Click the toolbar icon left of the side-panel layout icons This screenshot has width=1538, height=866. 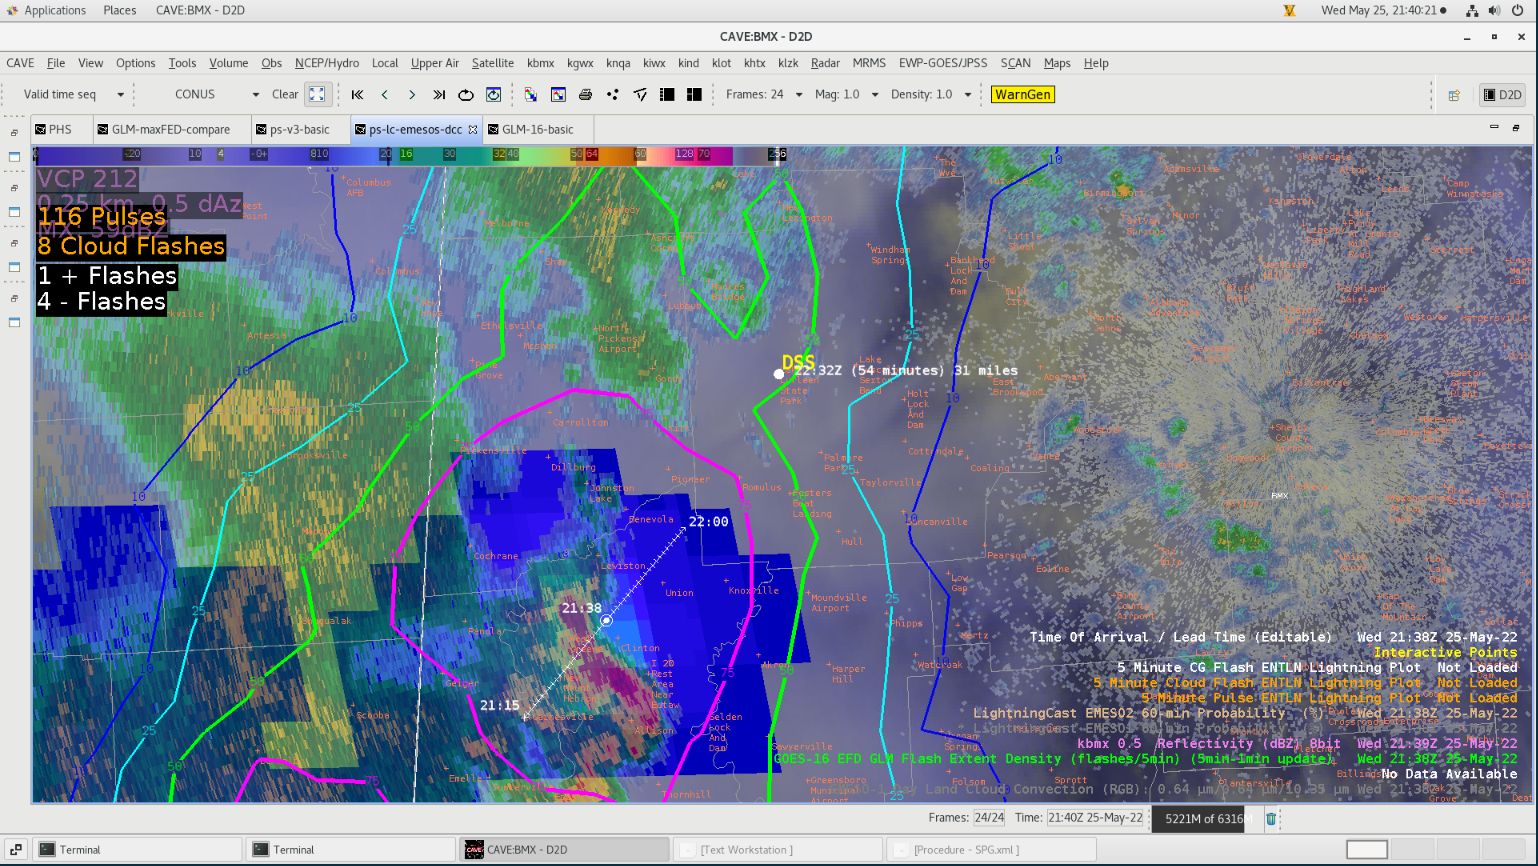coord(640,94)
